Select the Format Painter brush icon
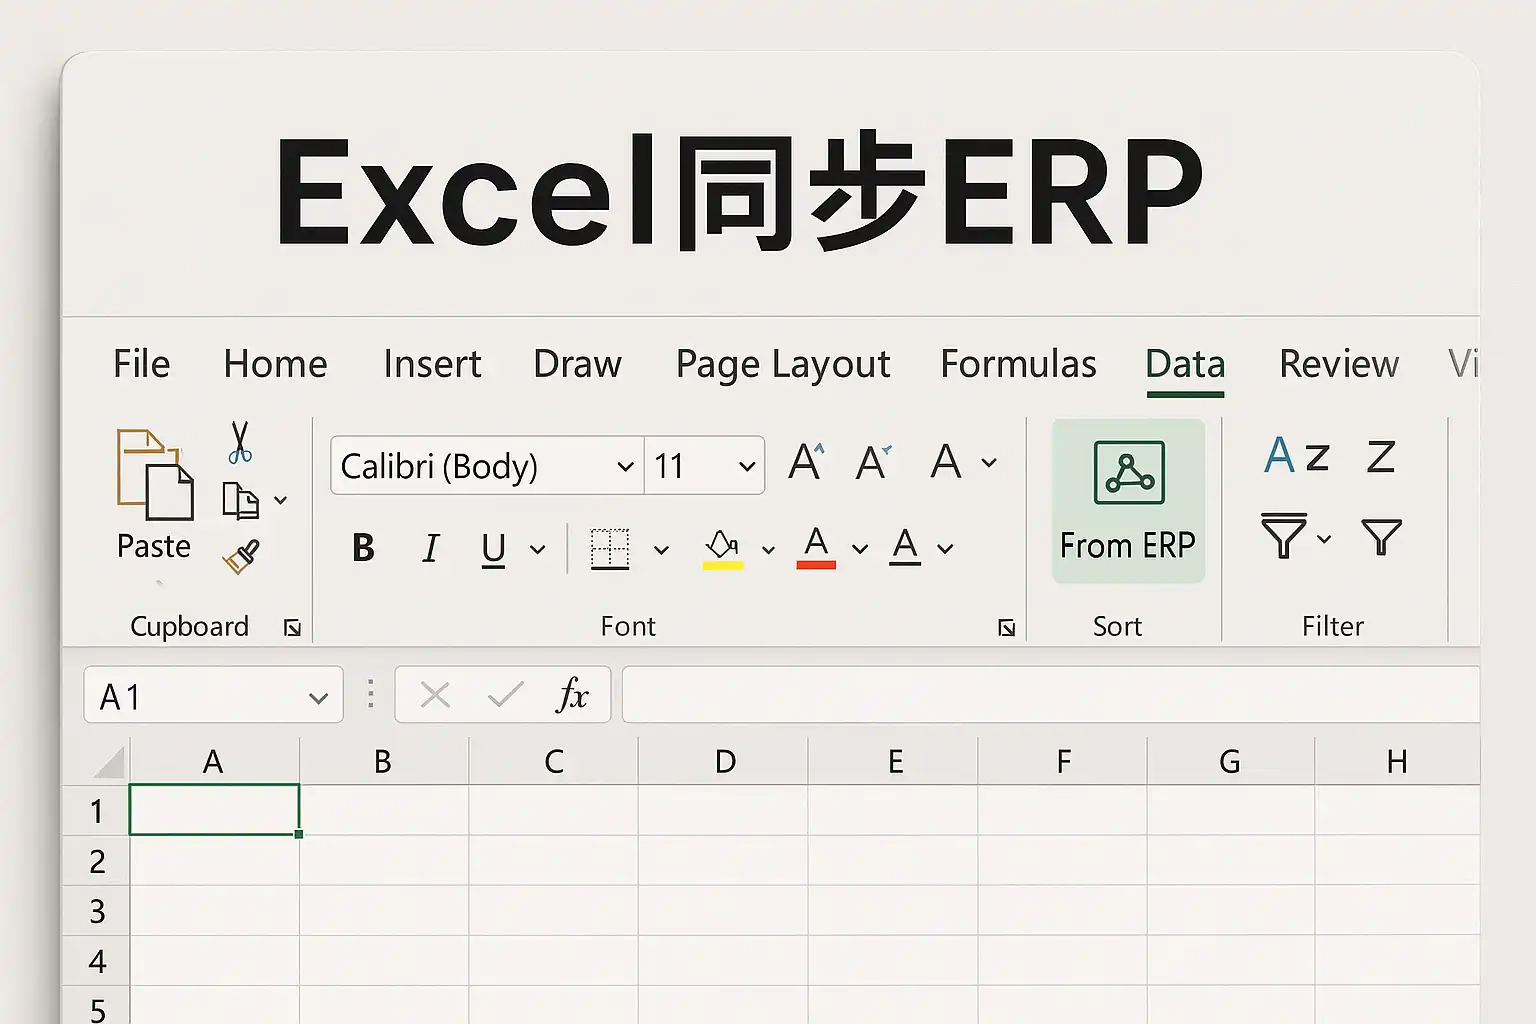The height and width of the screenshot is (1024, 1536). 241,556
